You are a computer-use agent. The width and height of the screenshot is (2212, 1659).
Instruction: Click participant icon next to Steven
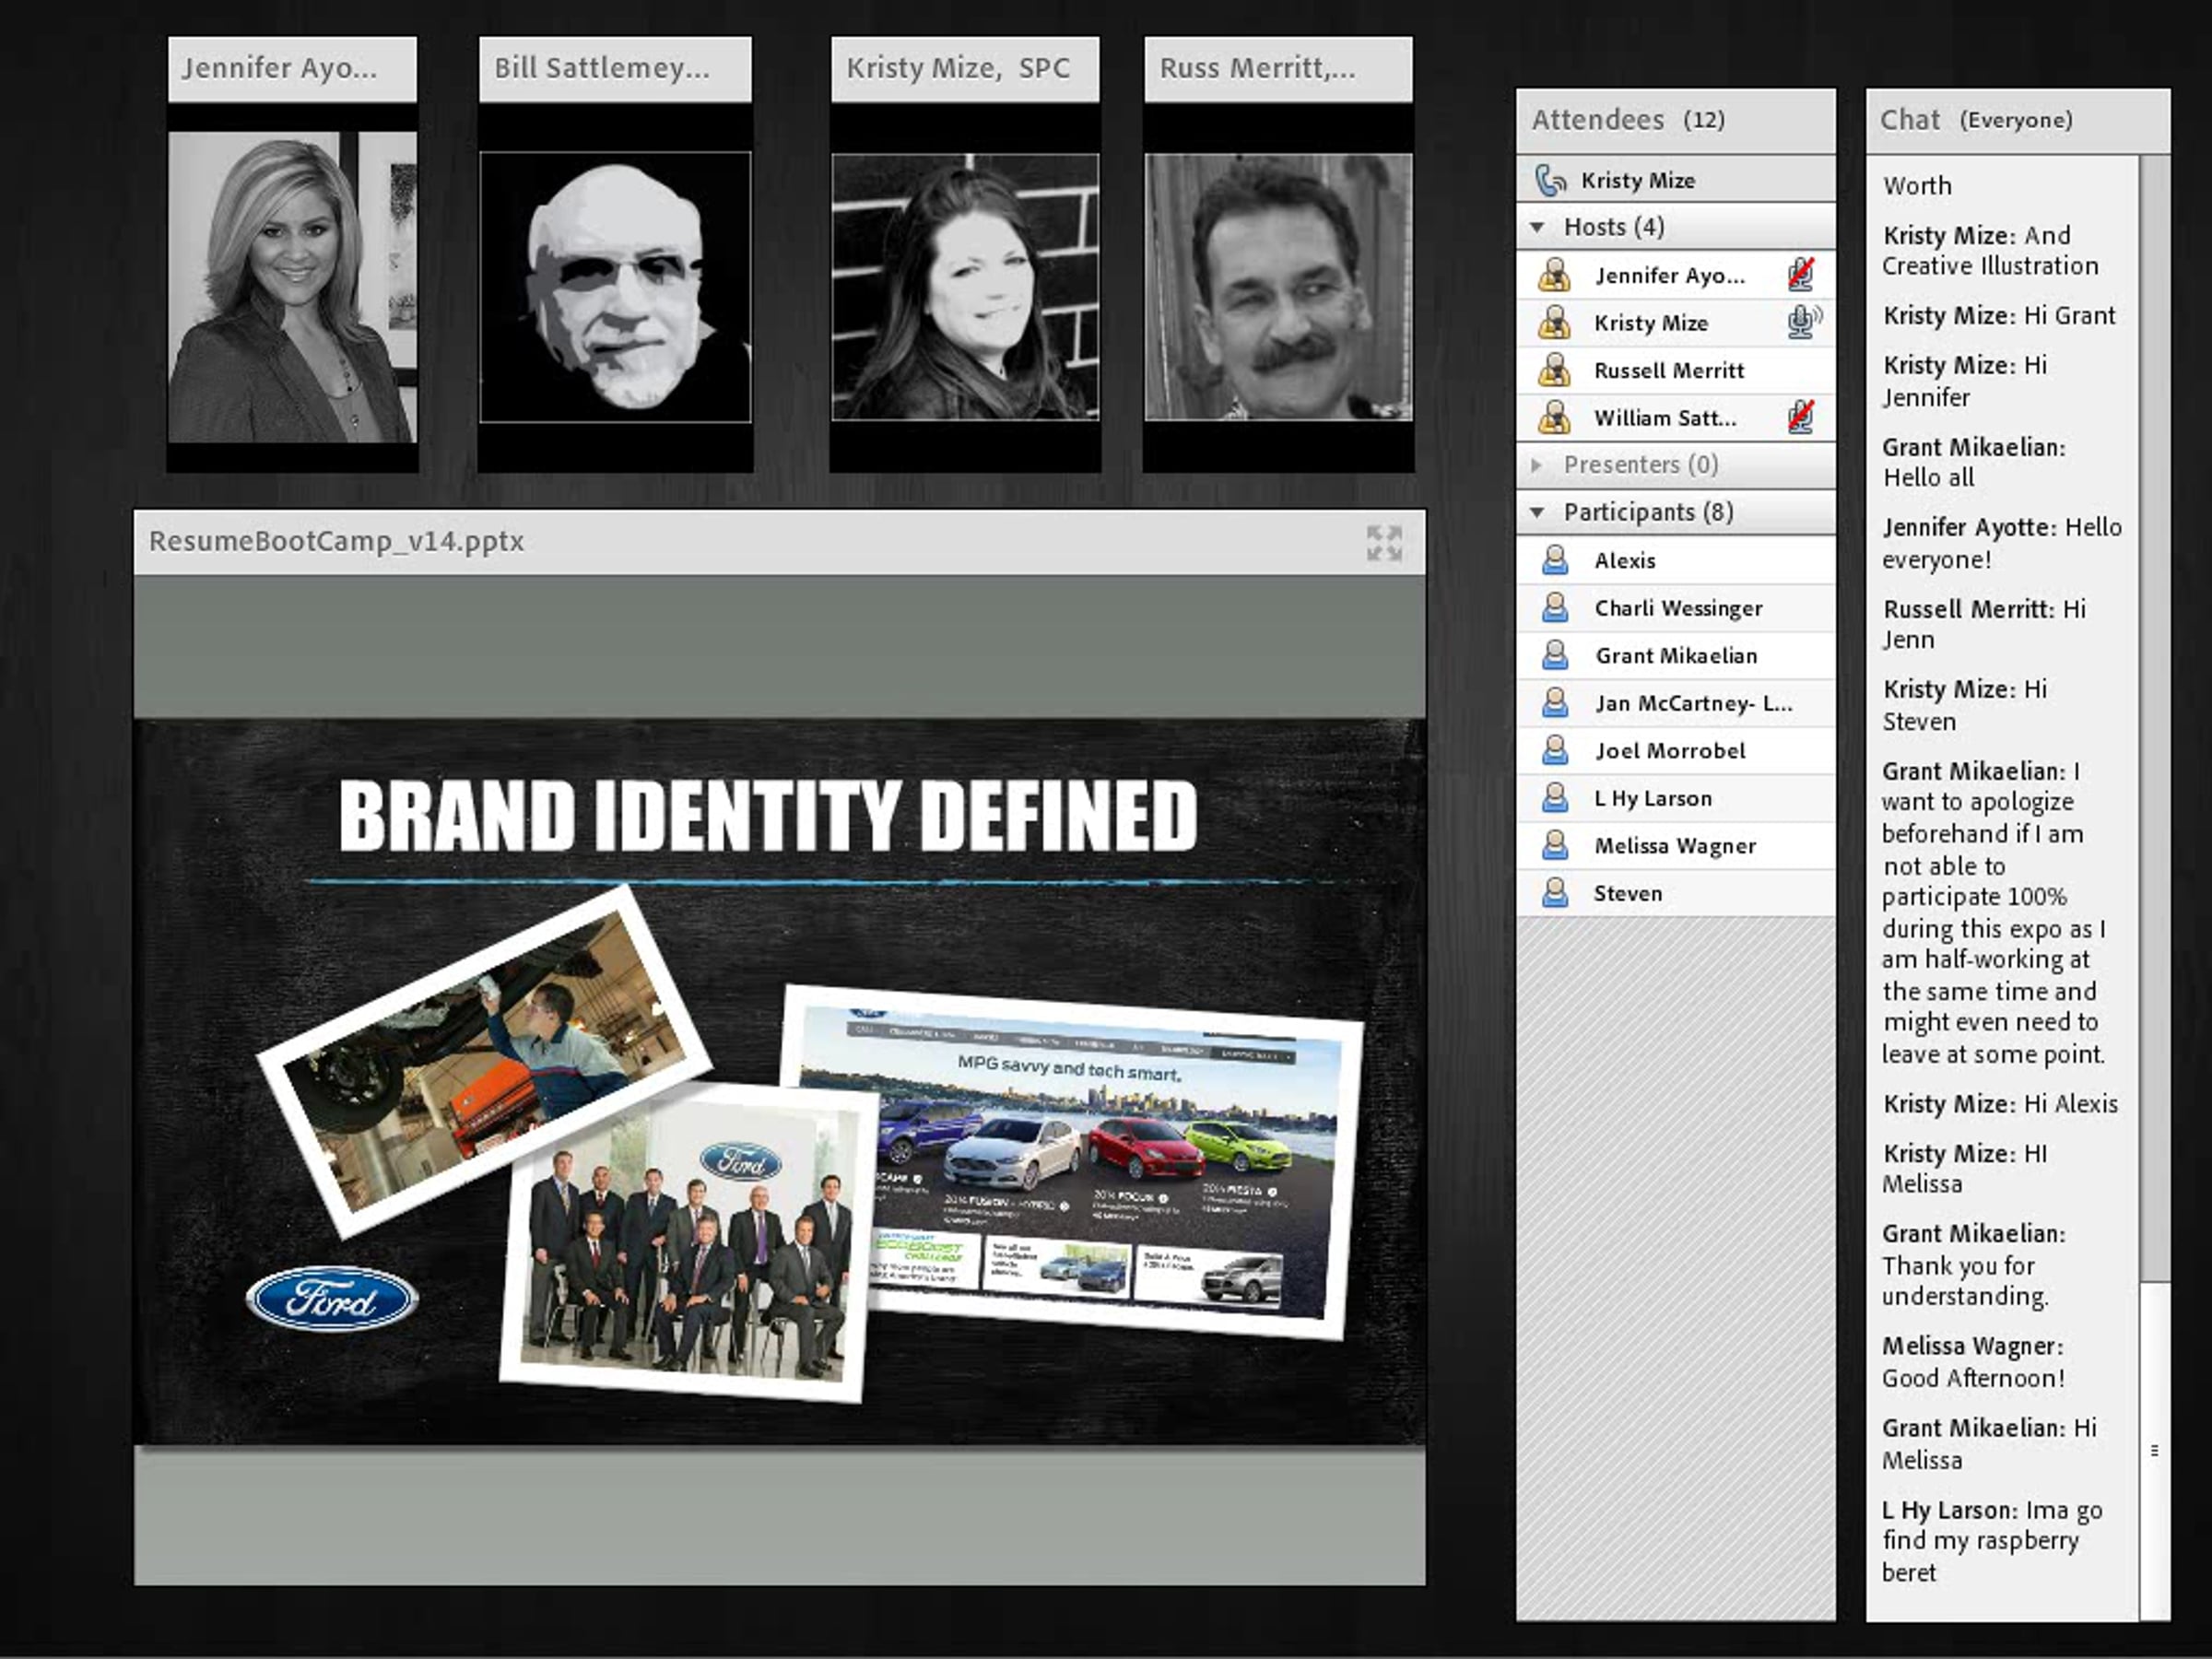[1555, 893]
